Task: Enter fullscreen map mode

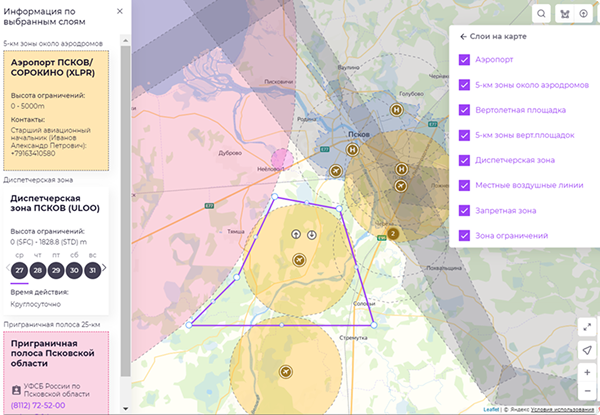Action: pos(586,327)
